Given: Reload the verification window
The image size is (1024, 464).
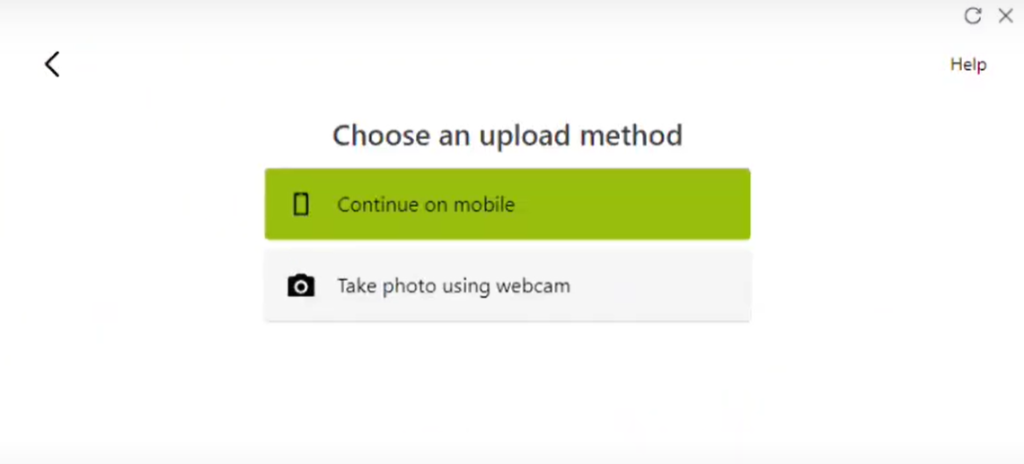Looking at the screenshot, I should [x=972, y=16].
